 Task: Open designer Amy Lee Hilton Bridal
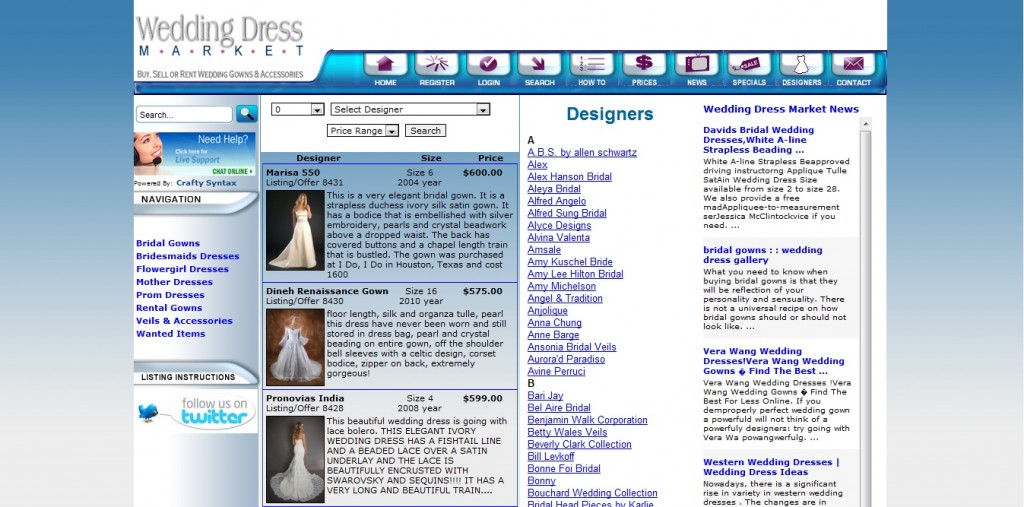(x=575, y=274)
